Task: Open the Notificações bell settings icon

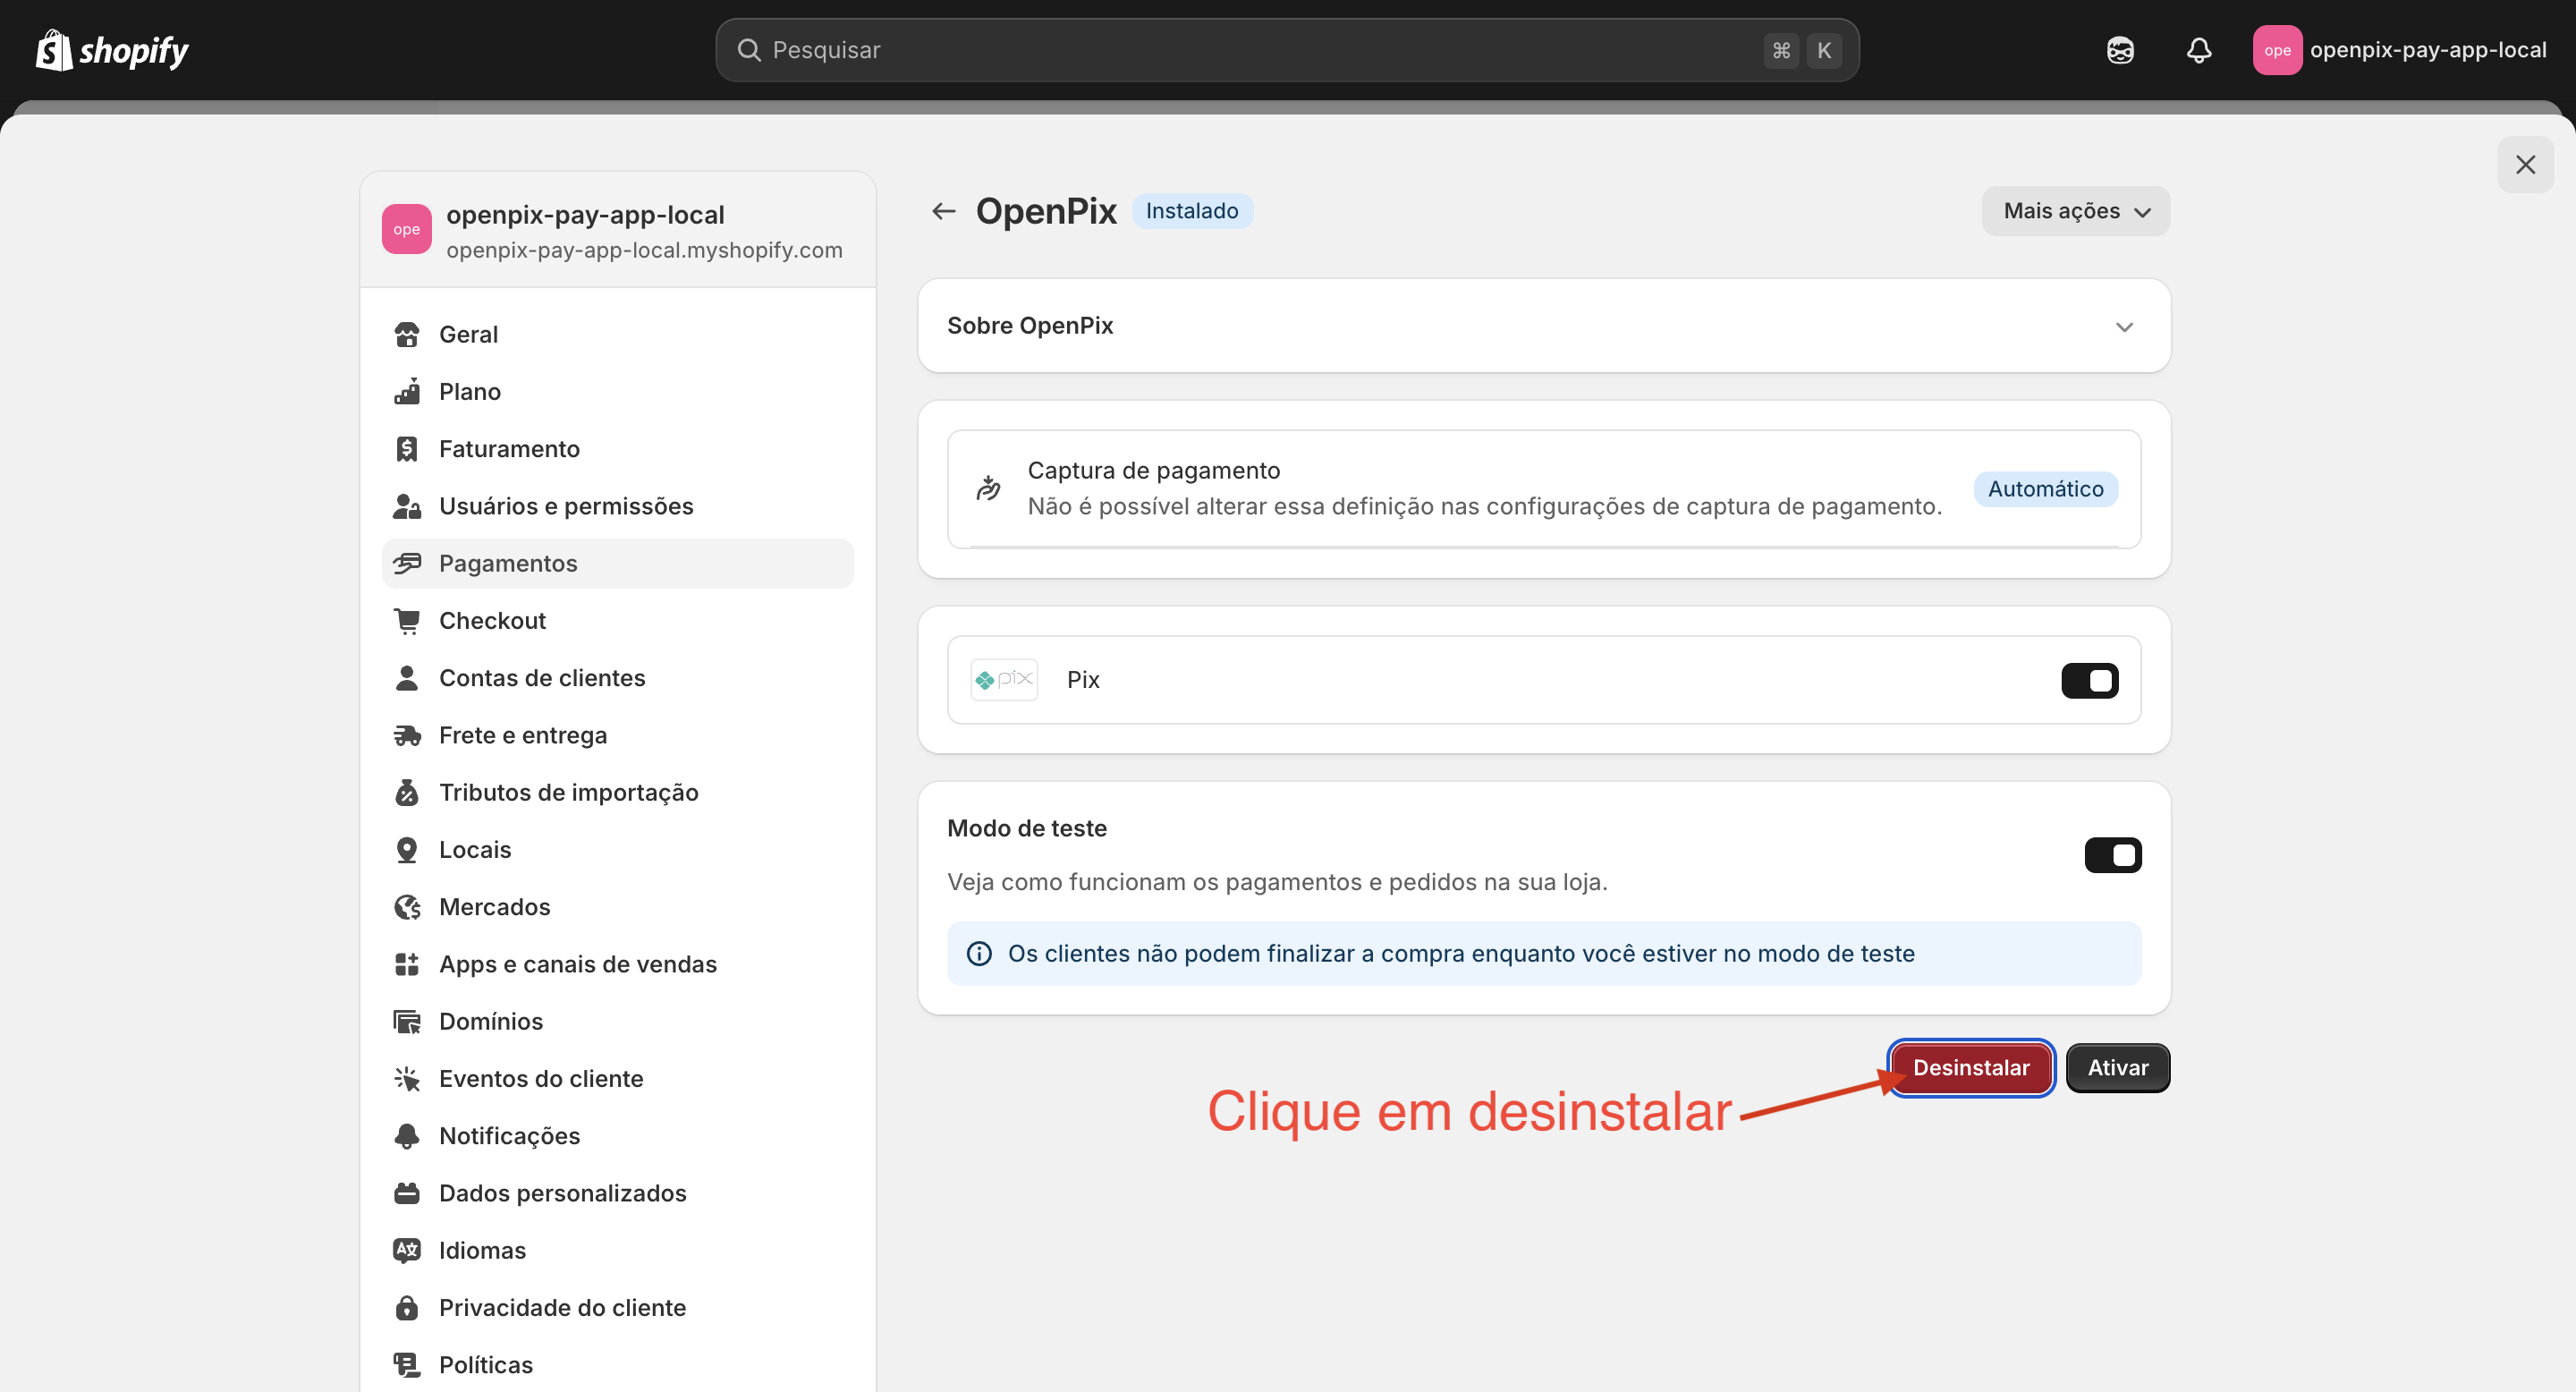Action: click(x=408, y=1135)
